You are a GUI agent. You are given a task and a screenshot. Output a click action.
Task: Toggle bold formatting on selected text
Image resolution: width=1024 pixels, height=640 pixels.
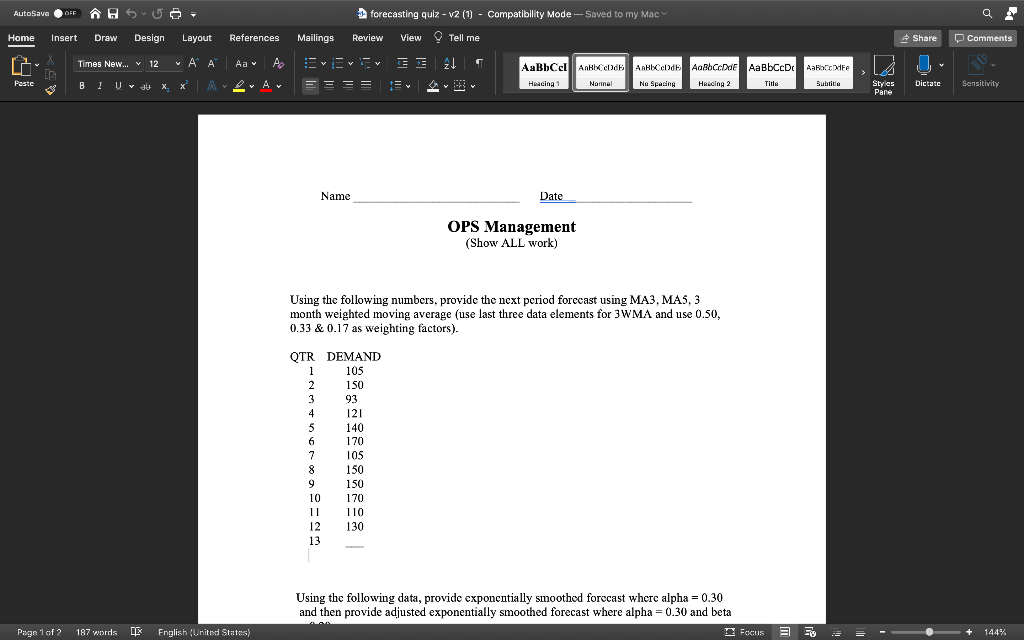[83, 86]
